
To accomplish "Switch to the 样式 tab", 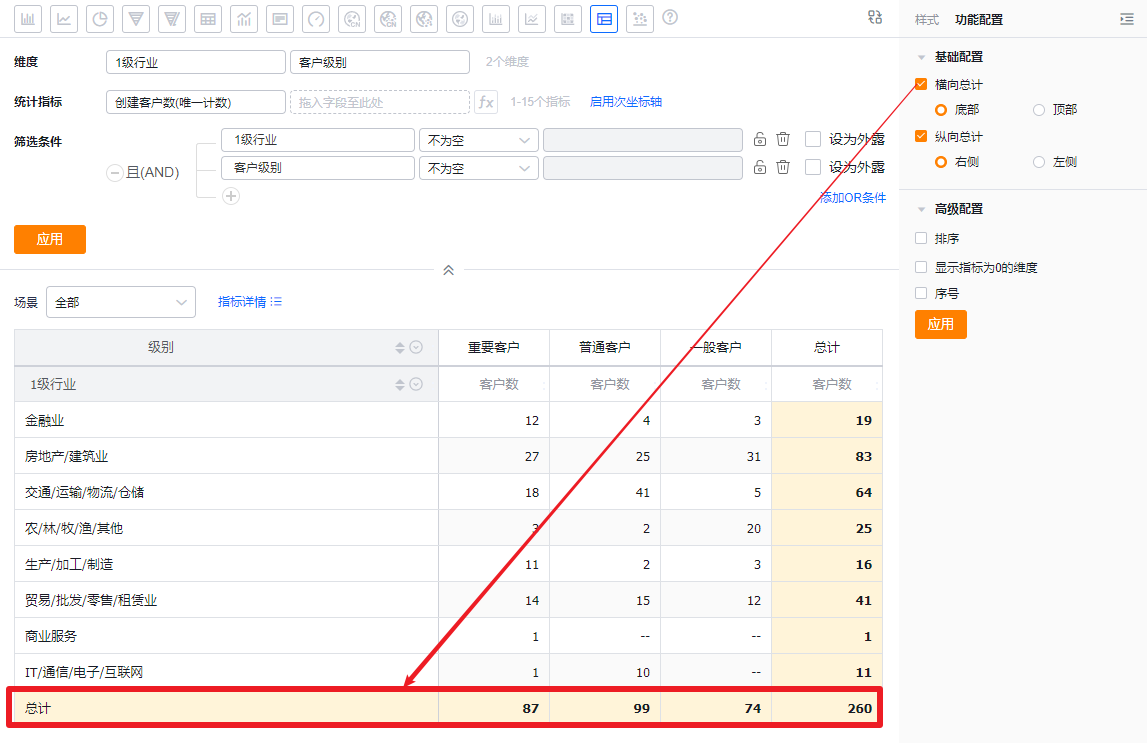I will (x=927, y=19).
